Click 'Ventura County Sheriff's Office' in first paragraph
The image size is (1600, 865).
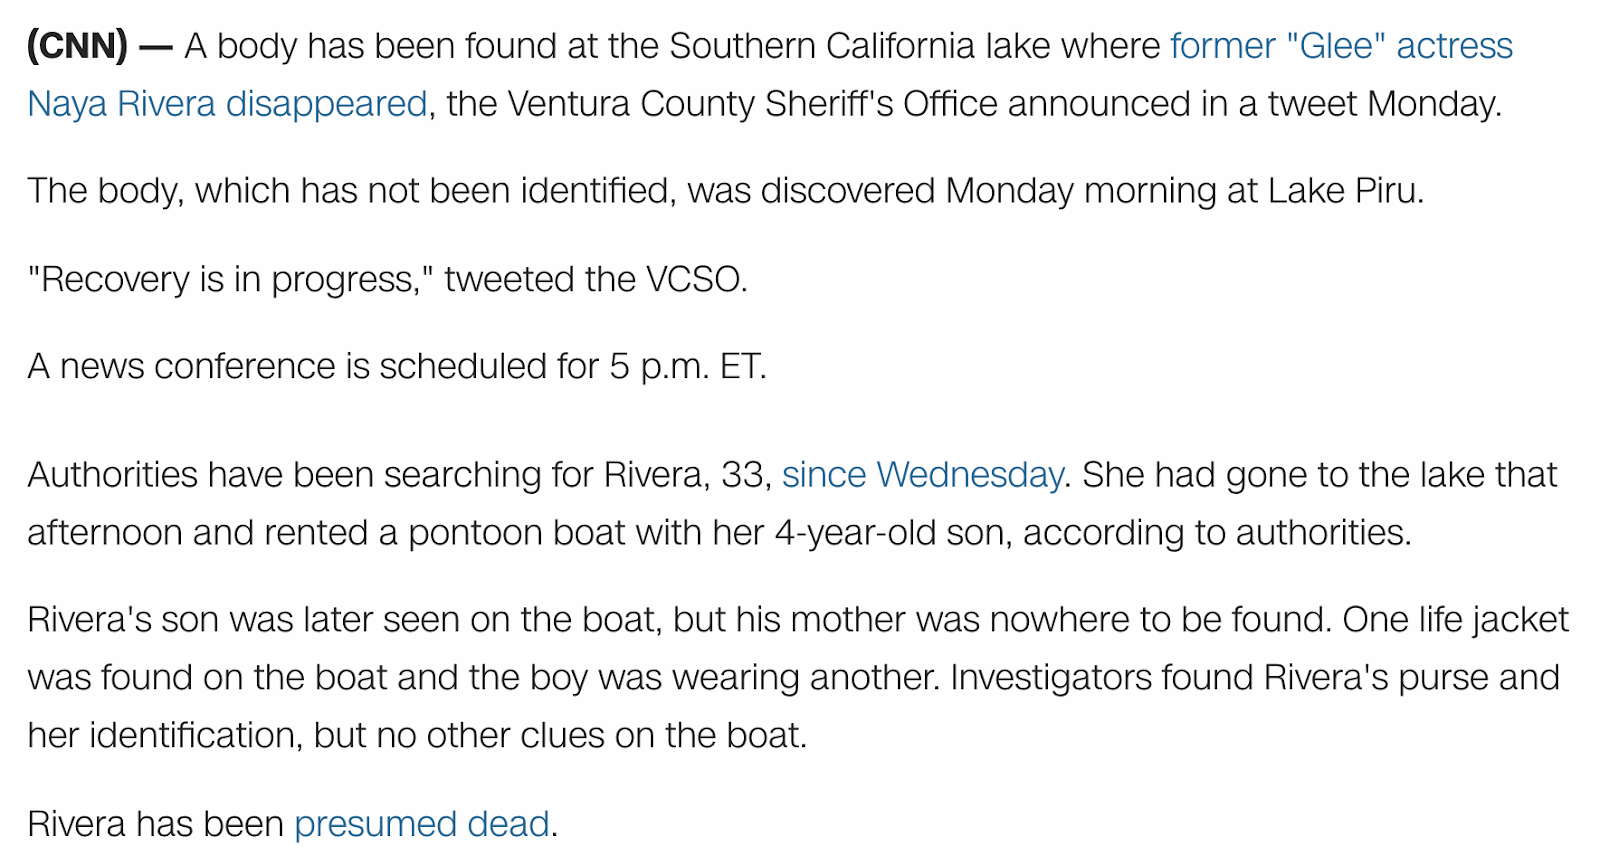(752, 104)
